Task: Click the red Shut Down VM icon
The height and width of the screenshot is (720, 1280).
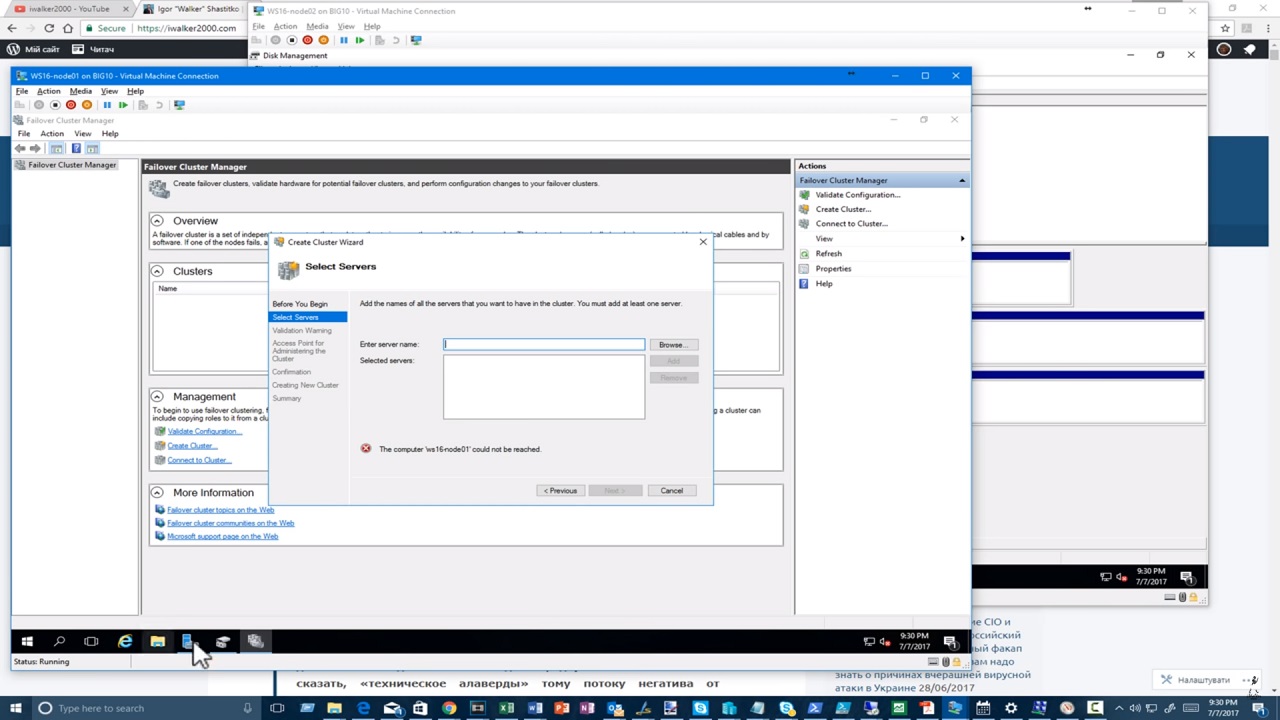Action: (x=71, y=105)
